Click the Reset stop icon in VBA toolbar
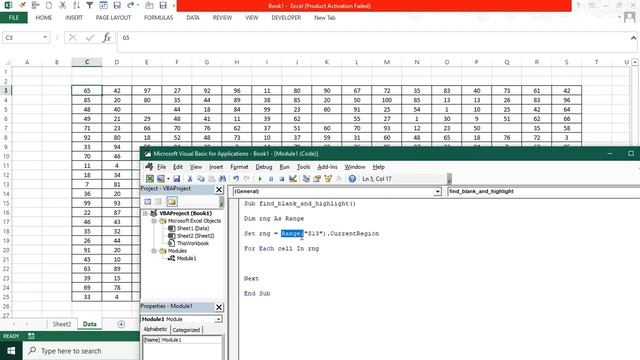 tap(282, 179)
